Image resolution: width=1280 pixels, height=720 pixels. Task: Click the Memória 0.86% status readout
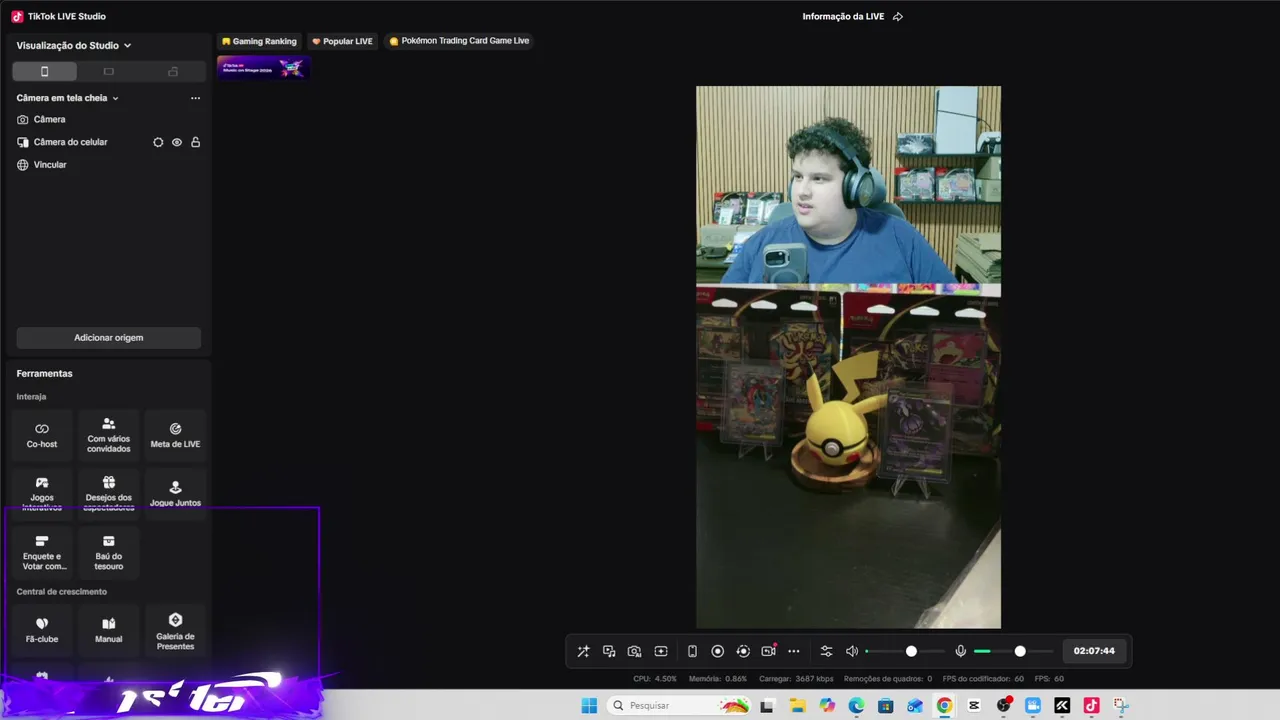point(718,679)
